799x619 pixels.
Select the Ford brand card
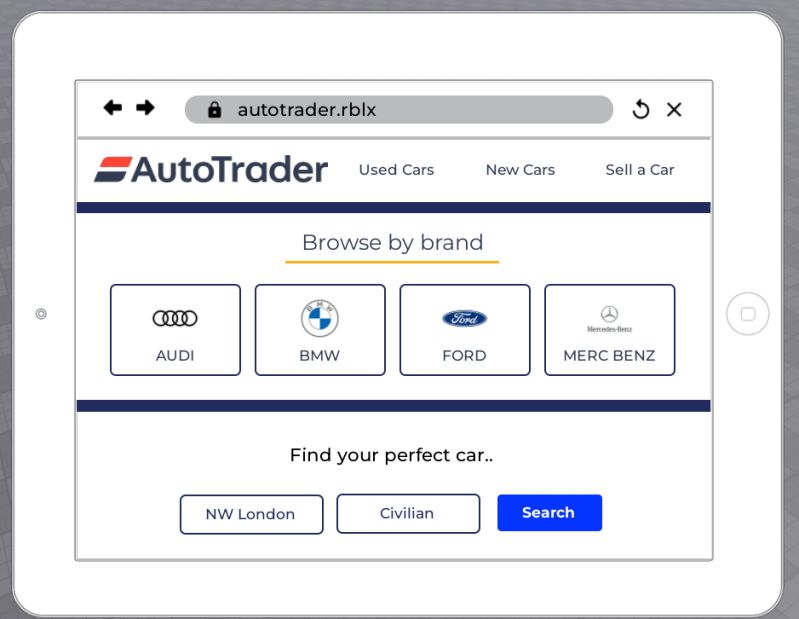click(465, 330)
